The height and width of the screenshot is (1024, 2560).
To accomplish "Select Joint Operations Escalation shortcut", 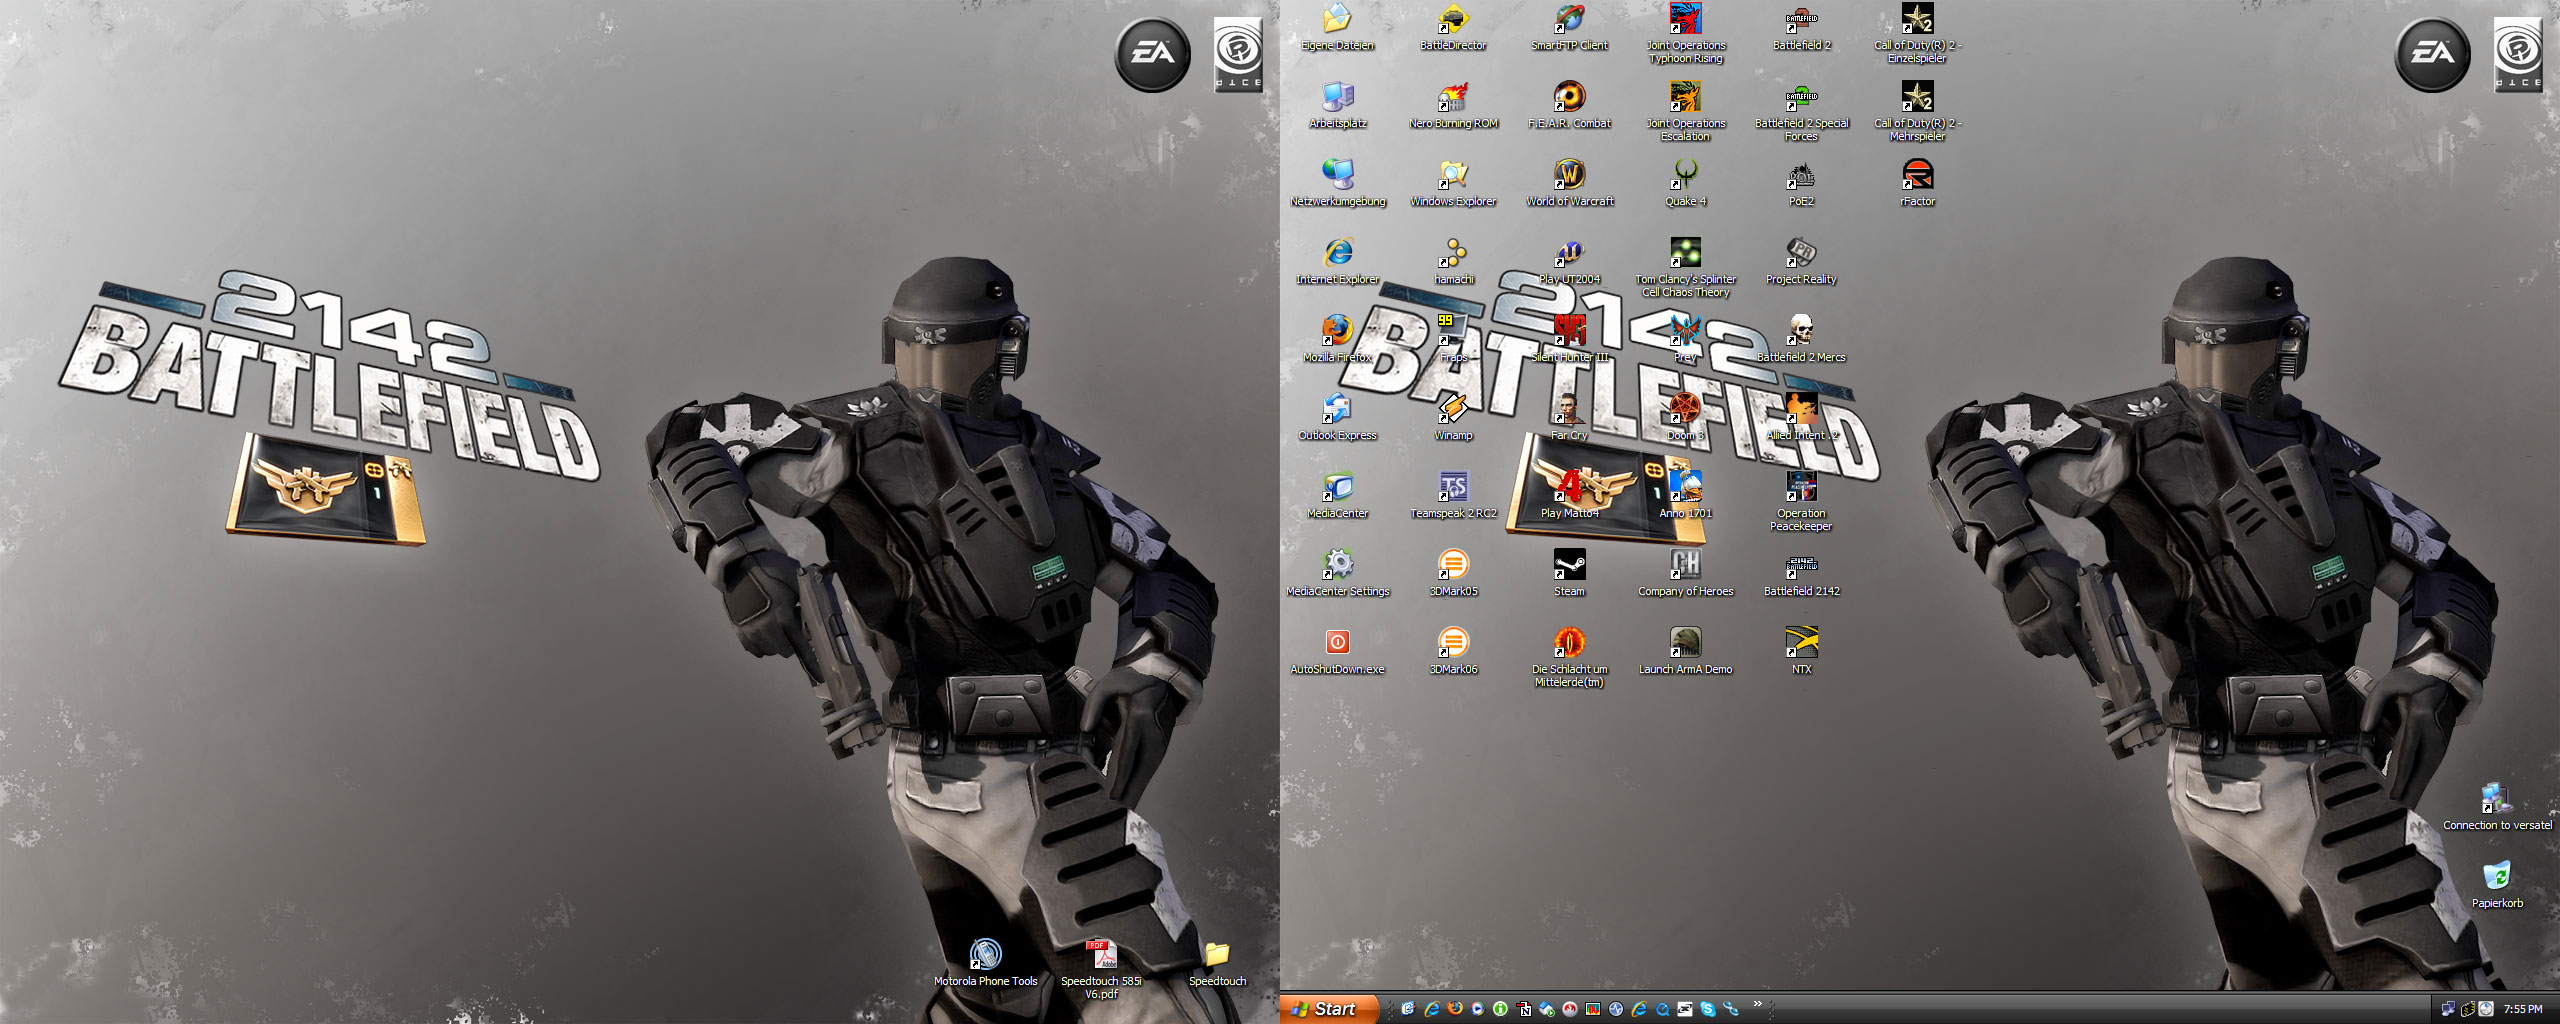I will pos(1685,111).
